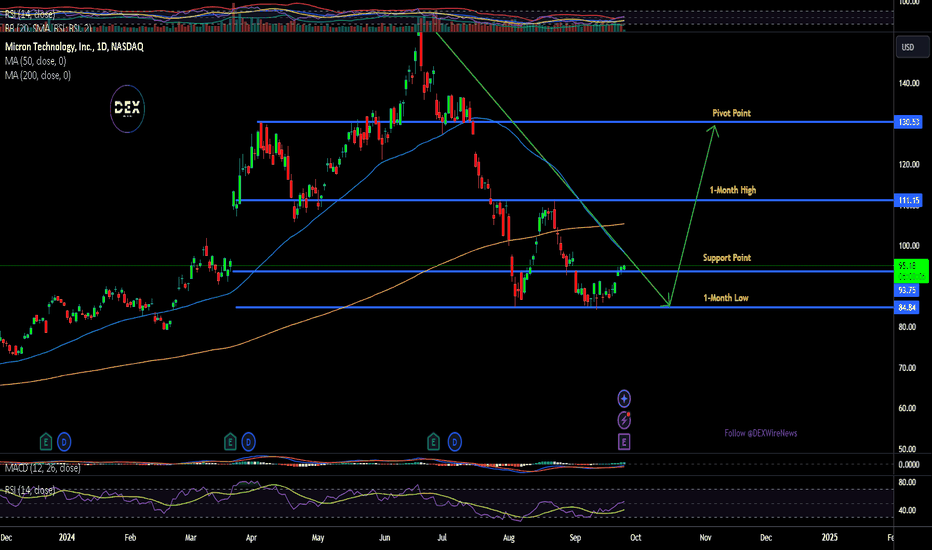Show the earnings E marker below late June
The image size is (932, 550).
pyautogui.click(x=433, y=442)
